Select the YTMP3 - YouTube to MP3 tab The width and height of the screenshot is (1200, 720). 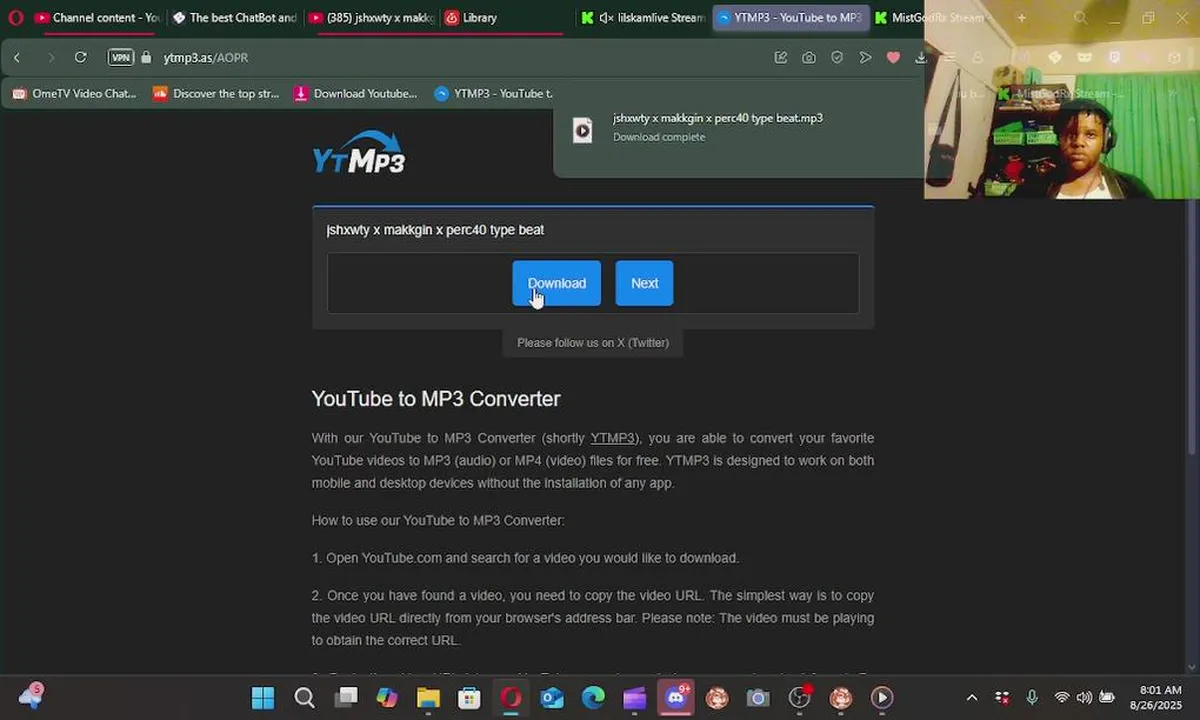pos(790,18)
